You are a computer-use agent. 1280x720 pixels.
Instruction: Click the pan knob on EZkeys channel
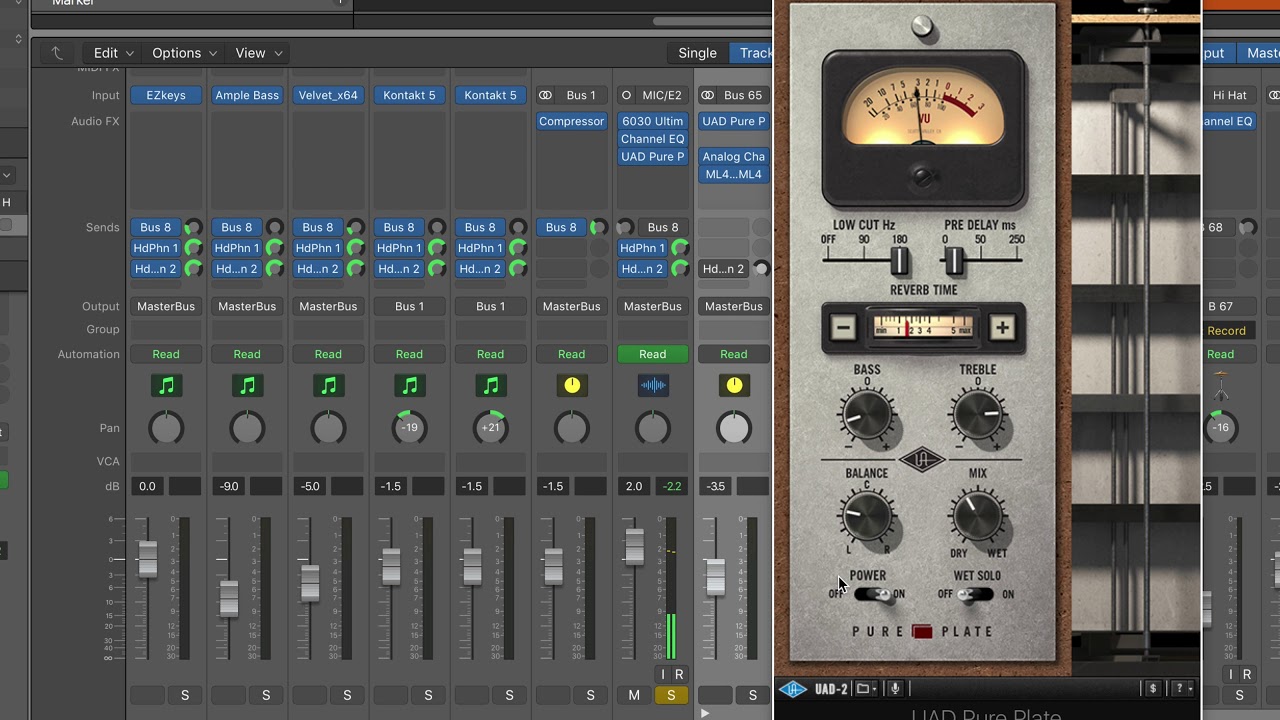pyautogui.click(x=166, y=428)
